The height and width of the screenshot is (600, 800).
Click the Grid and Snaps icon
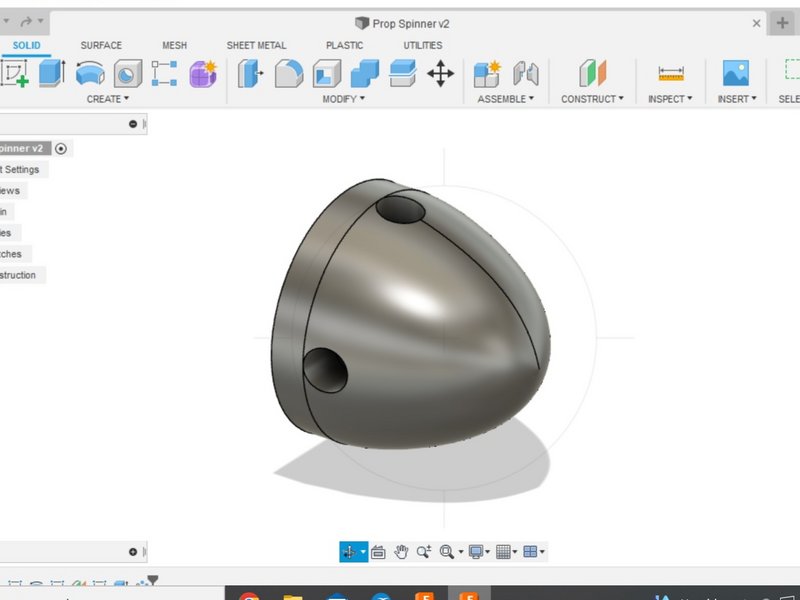503,552
